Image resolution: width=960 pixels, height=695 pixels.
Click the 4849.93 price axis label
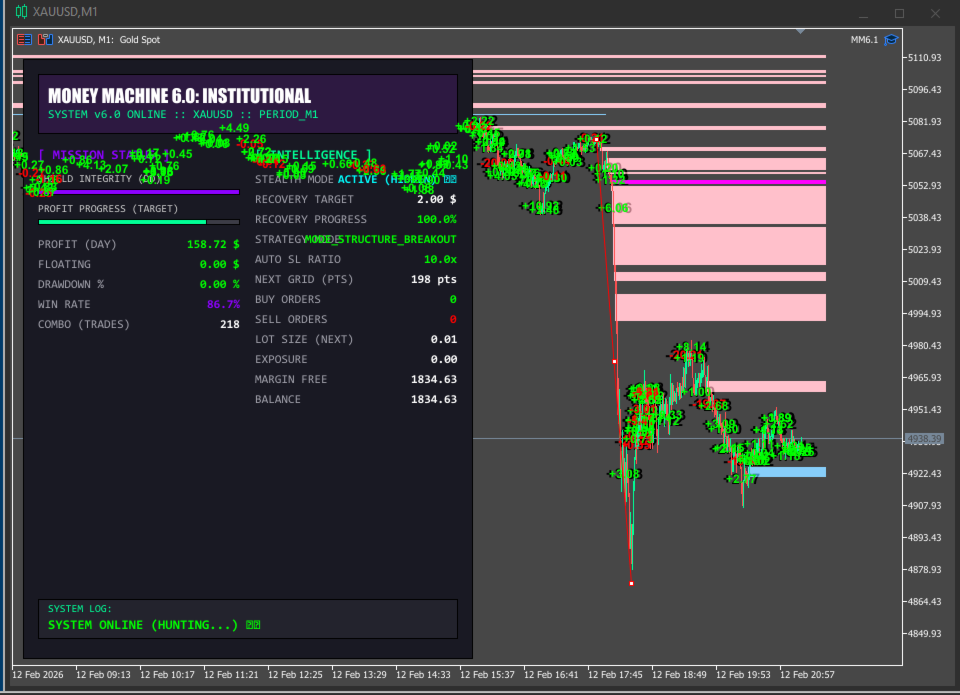point(924,633)
